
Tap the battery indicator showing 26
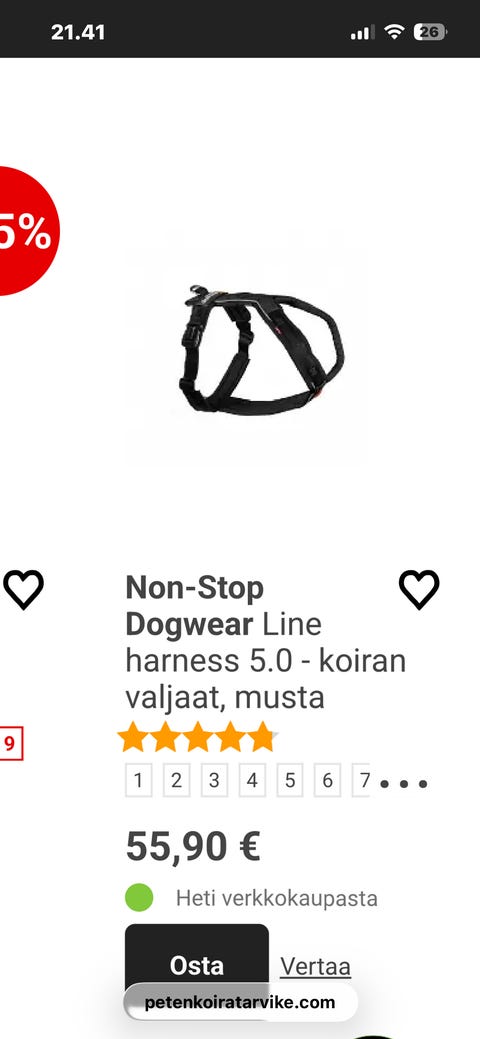tap(430, 32)
